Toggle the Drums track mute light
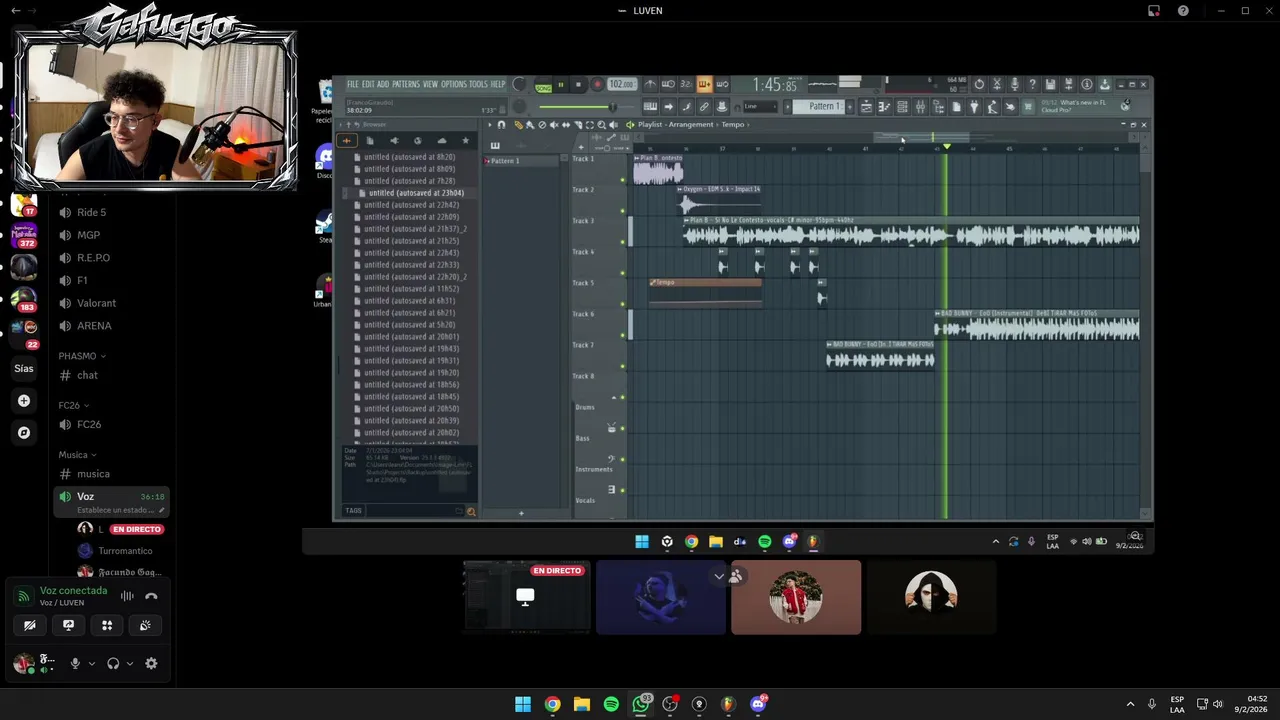Image resolution: width=1280 pixels, height=720 pixels. coord(623,428)
